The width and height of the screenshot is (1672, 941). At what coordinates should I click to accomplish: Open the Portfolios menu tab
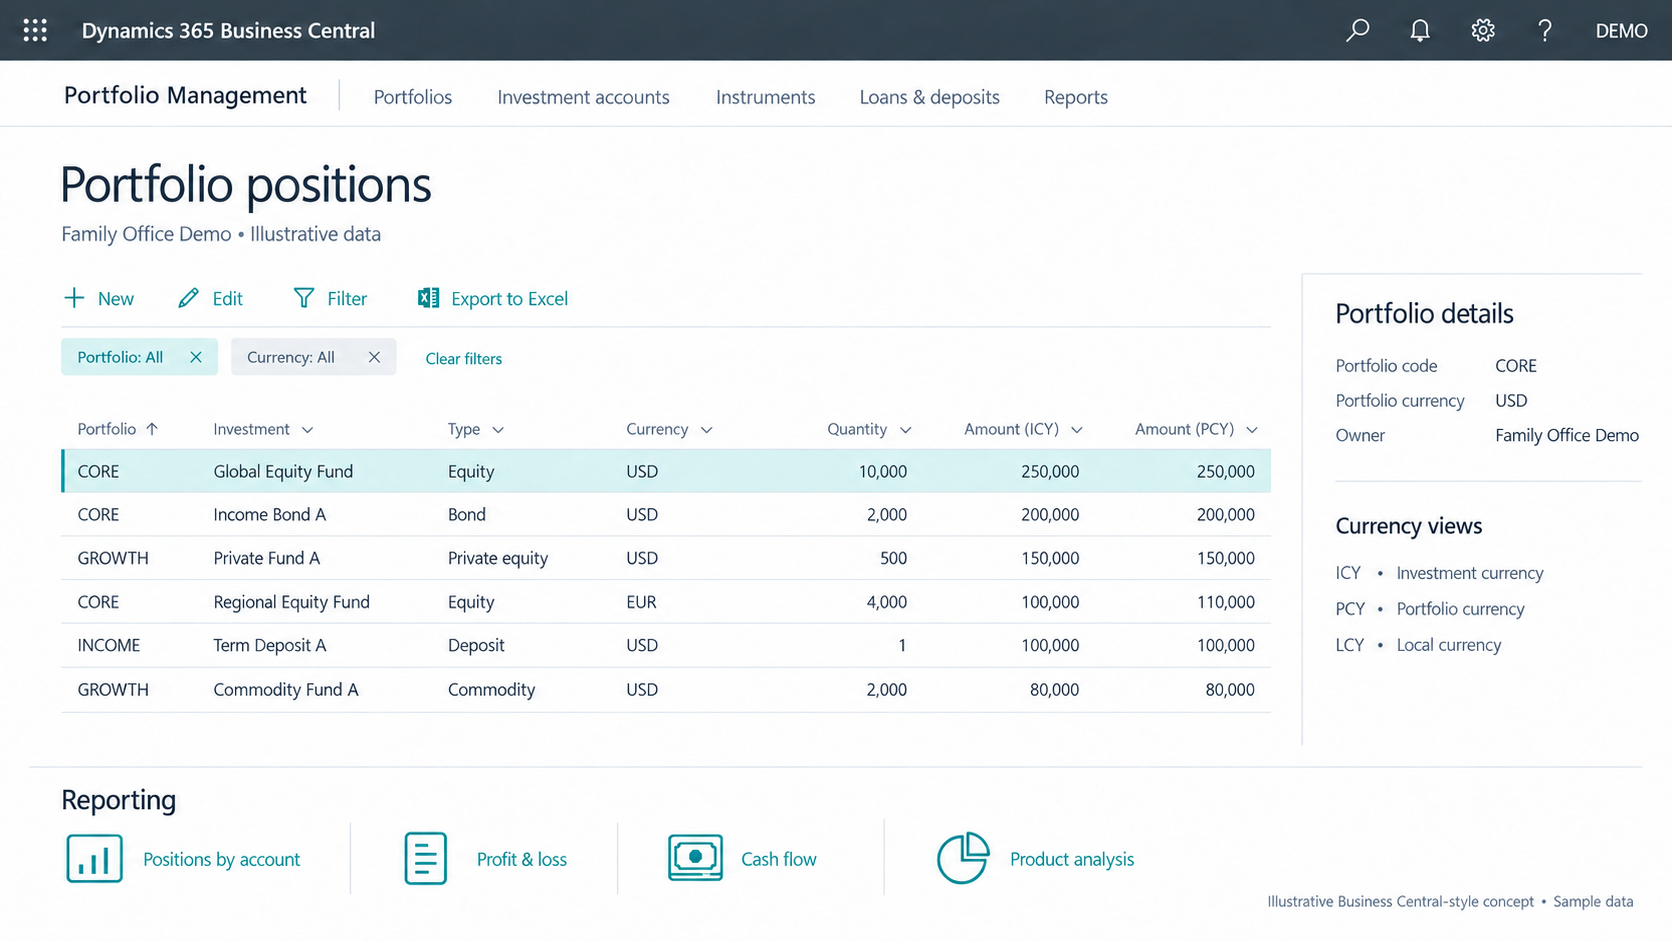point(413,97)
